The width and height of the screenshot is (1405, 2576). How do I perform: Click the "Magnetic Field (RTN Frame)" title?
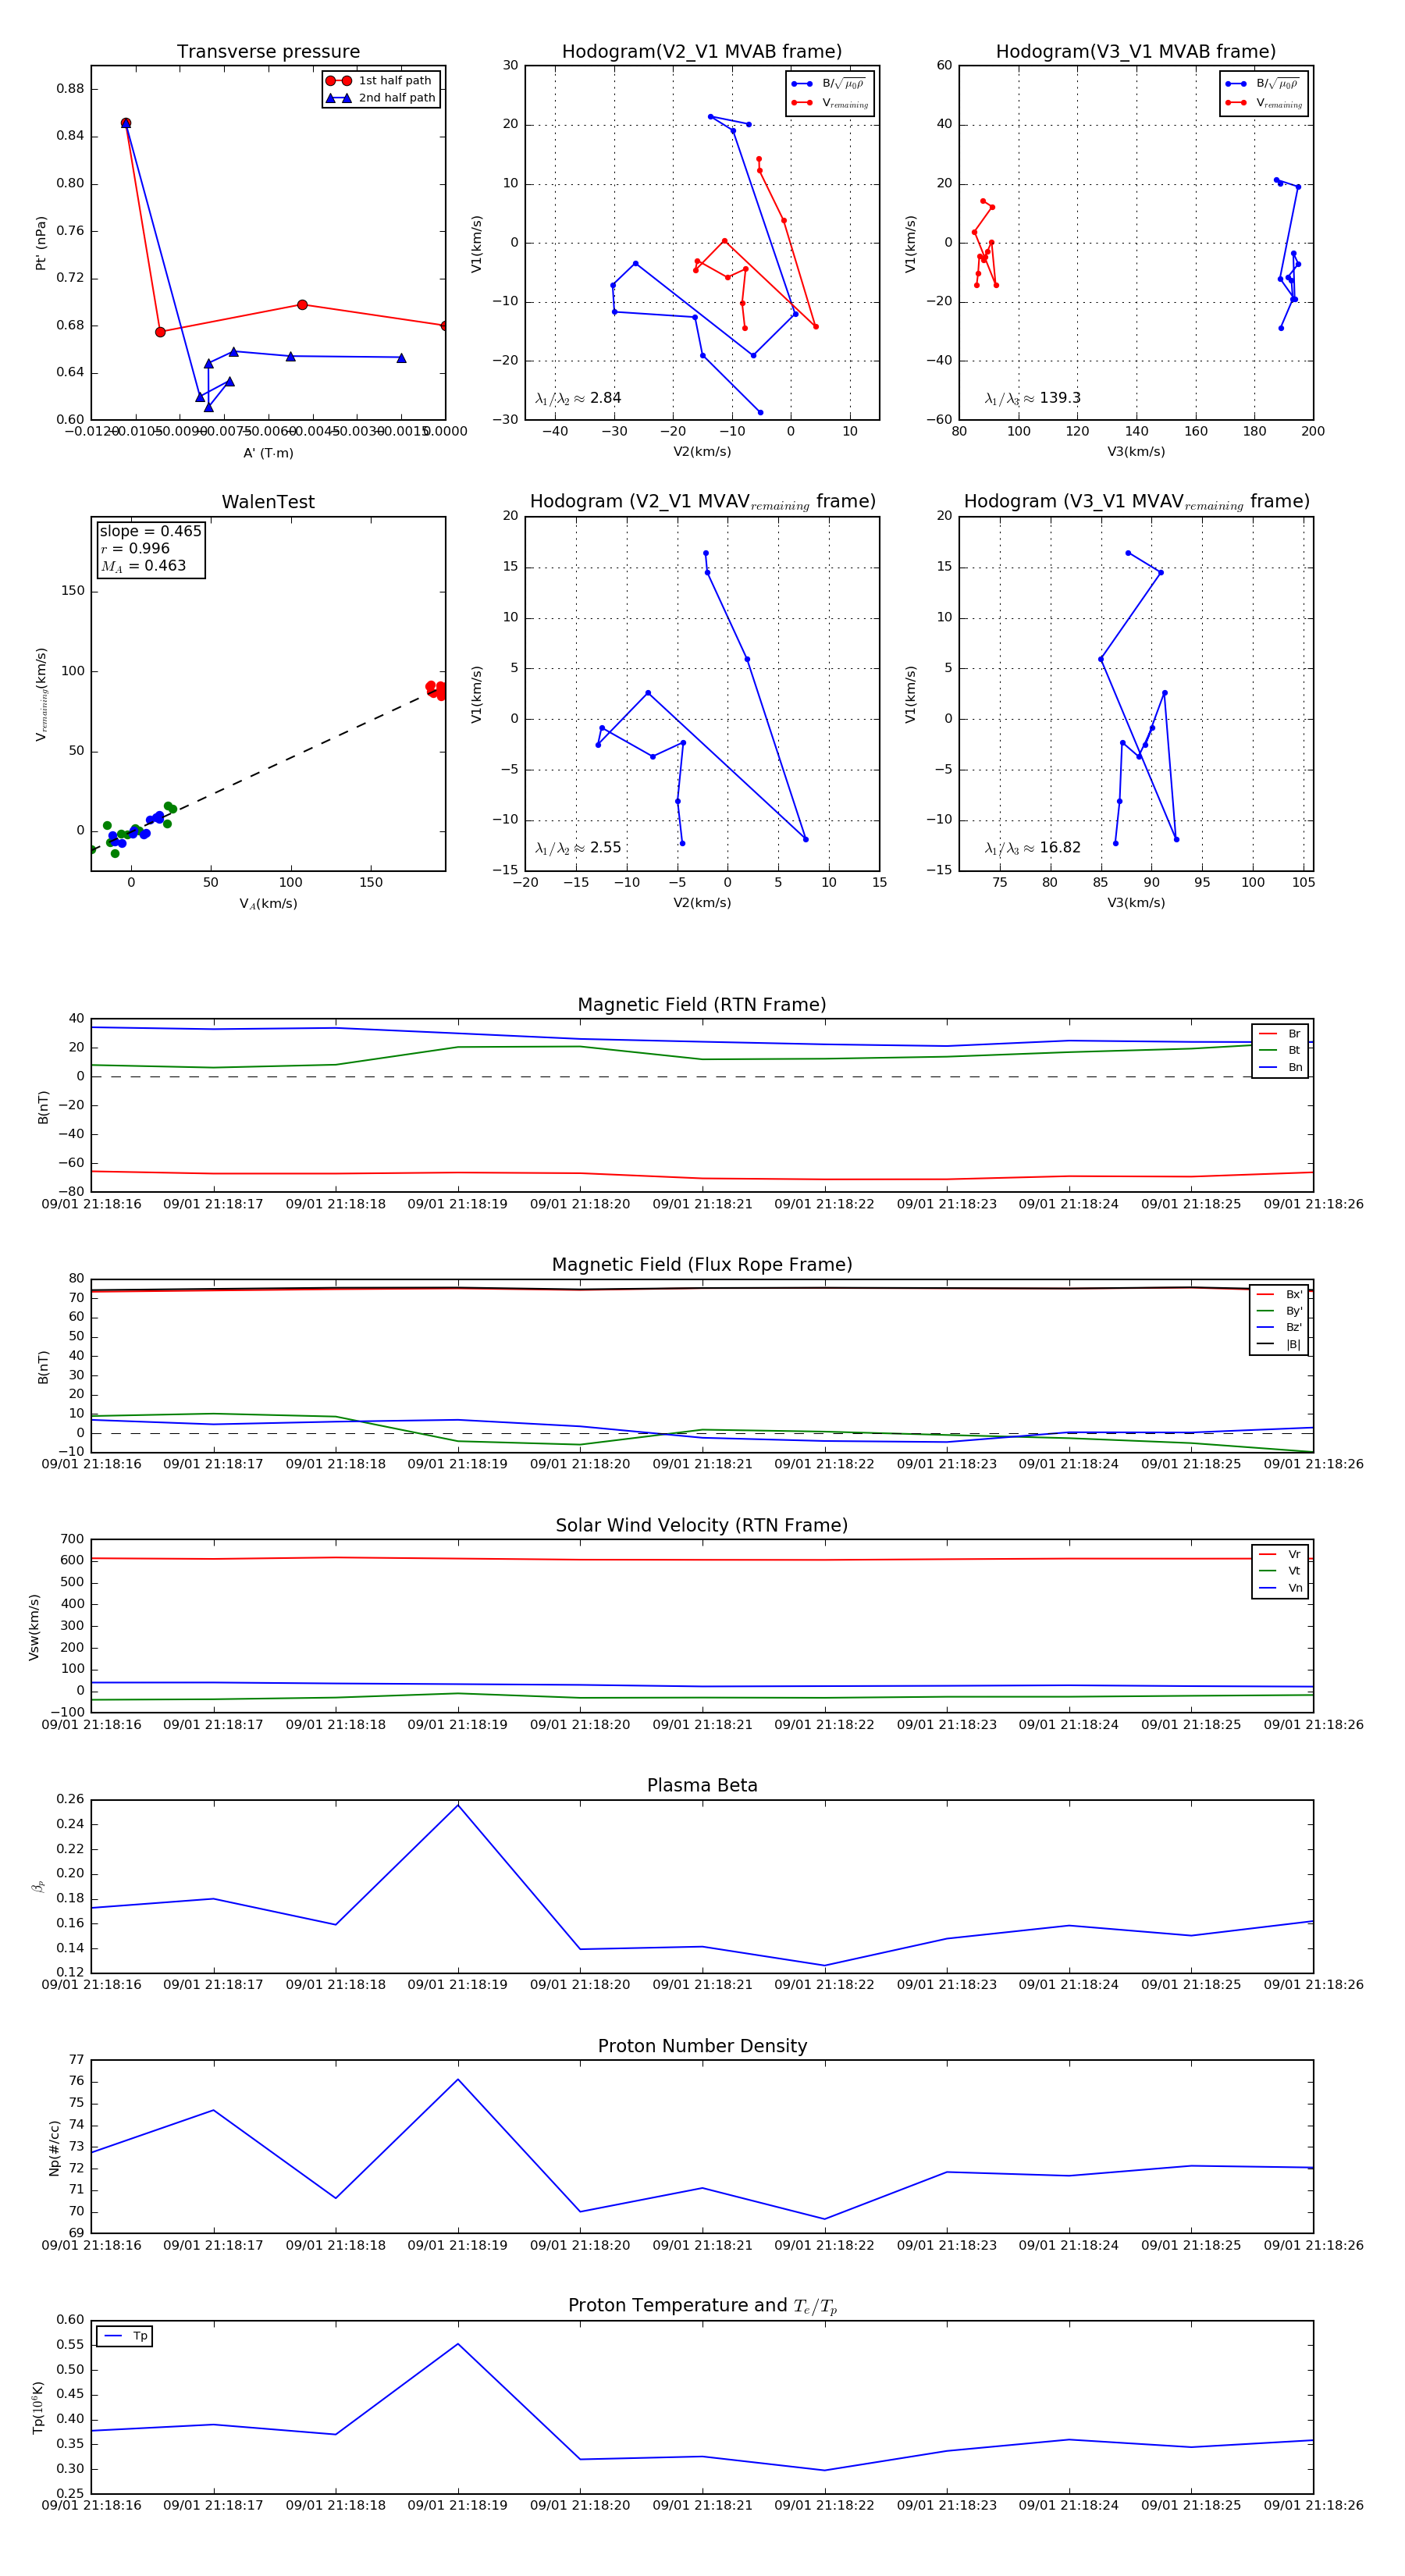pos(702,1005)
